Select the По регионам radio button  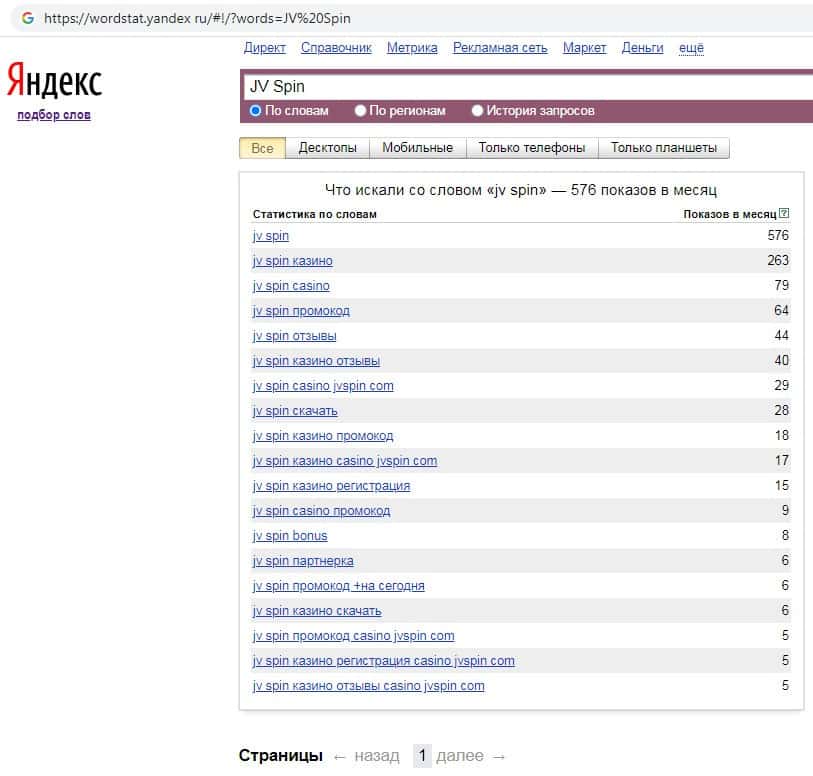pyautogui.click(x=360, y=111)
